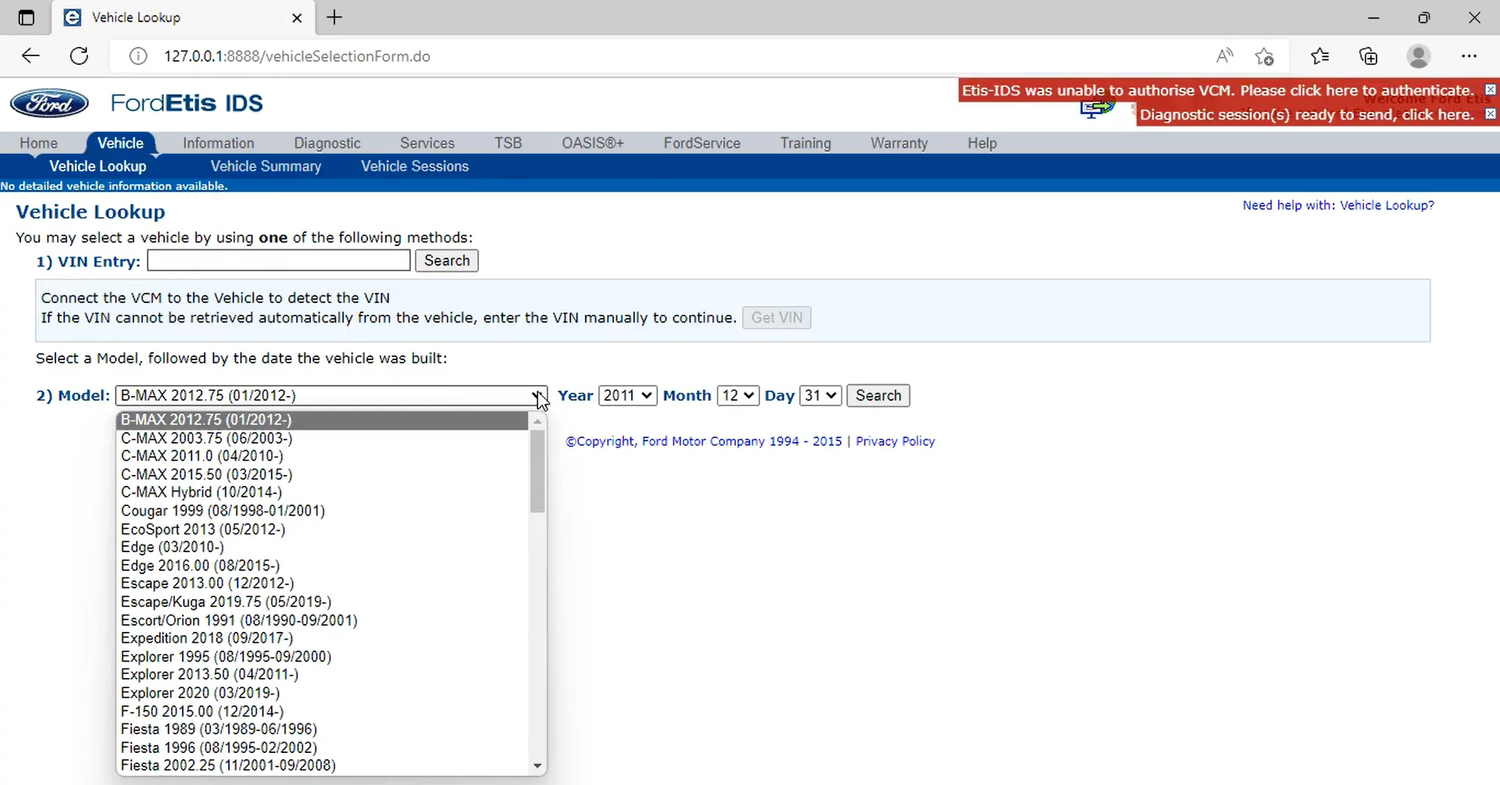The height and width of the screenshot is (785, 1500).
Task: Open the Year dropdown showing 2011
Action: 627,395
